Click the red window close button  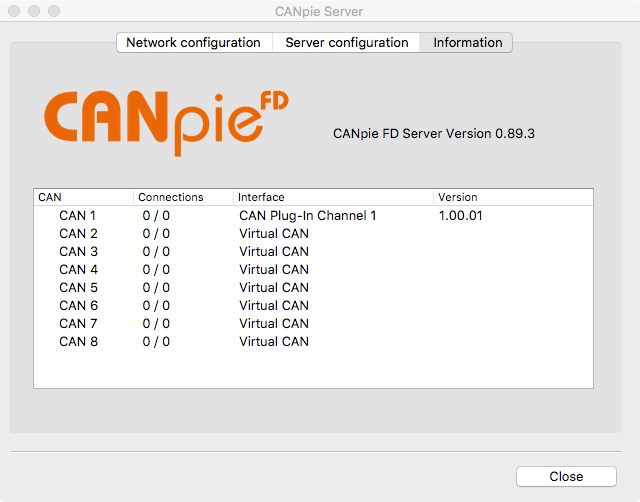[x=14, y=11]
